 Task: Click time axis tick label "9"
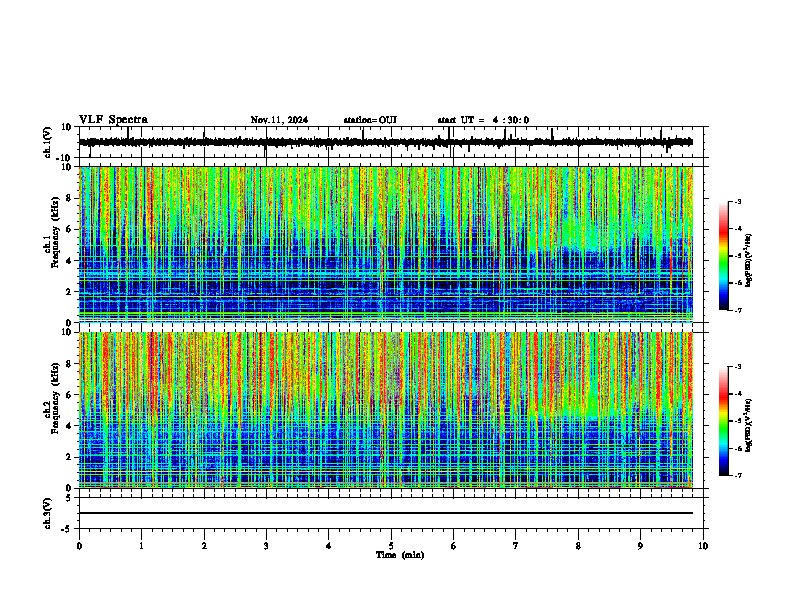[640, 546]
